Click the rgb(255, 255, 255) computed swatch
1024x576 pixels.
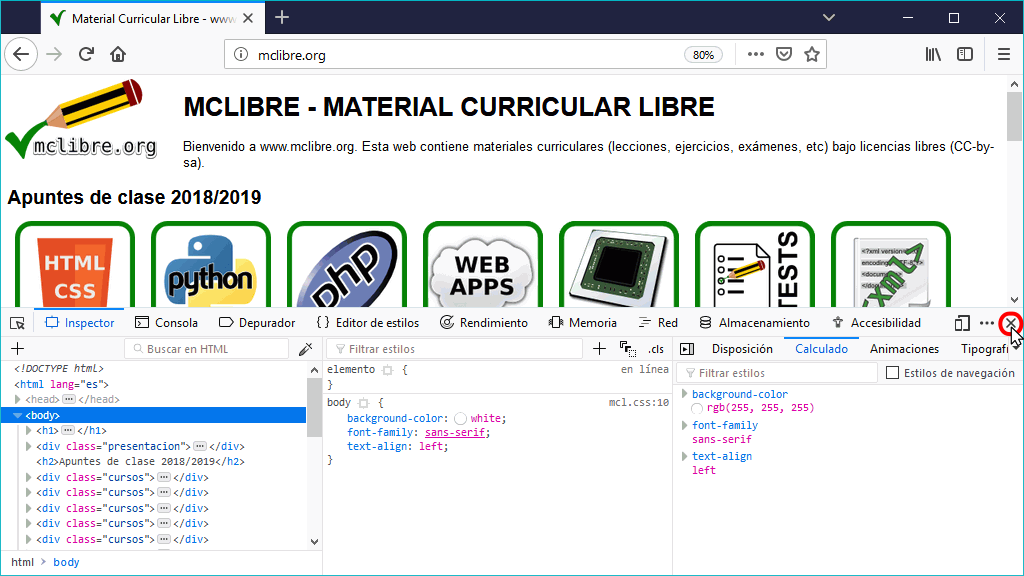click(697, 408)
